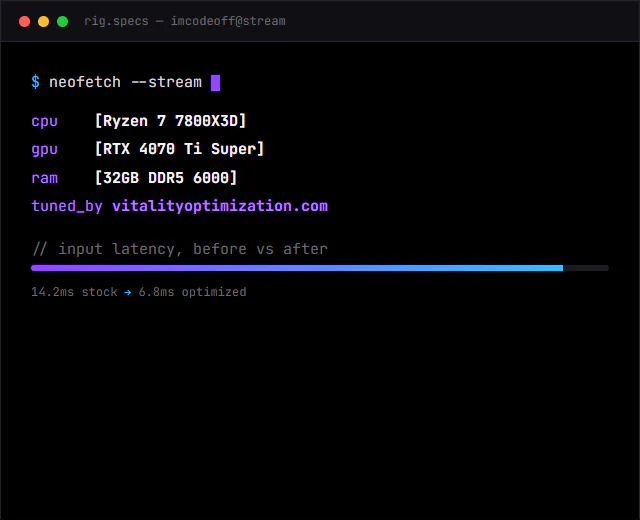Select the RTX 4070 Ti Super value

(x=179, y=149)
